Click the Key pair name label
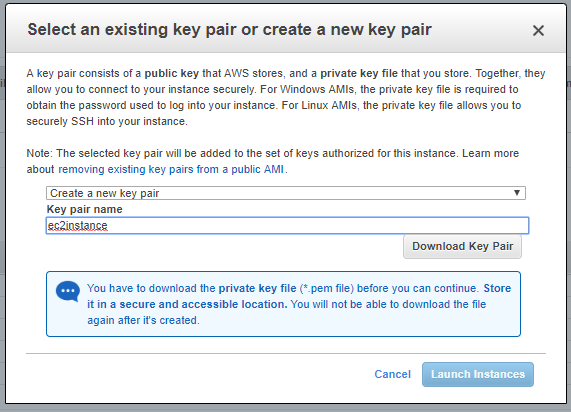The image size is (571, 412). (84, 209)
